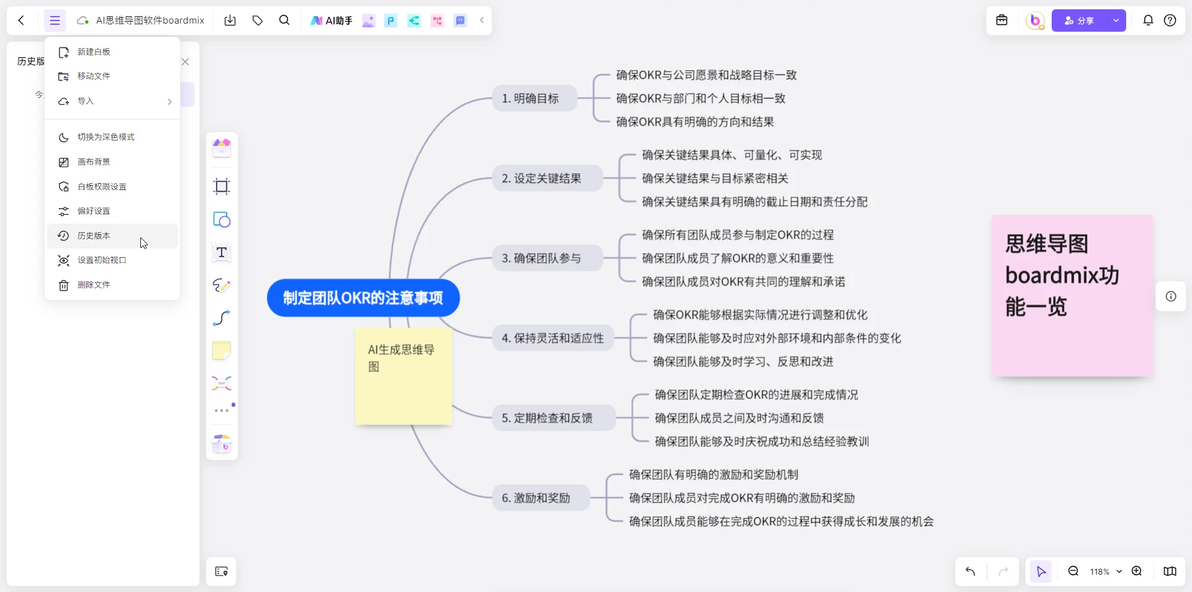Collapse the AI tools toolbar chevron
The width and height of the screenshot is (1192, 592).
481,21
